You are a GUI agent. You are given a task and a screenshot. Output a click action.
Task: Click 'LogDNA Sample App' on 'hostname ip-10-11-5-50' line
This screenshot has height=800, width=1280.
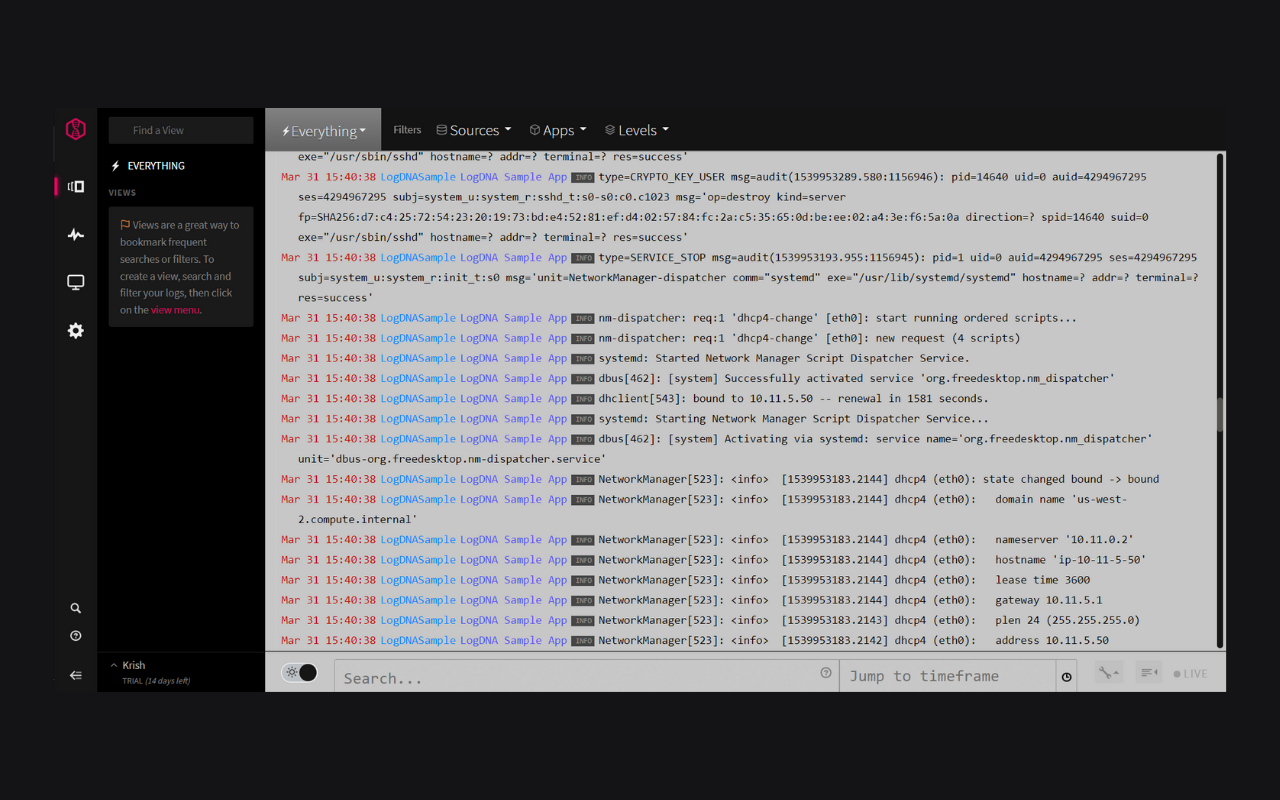(x=513, y=560)
